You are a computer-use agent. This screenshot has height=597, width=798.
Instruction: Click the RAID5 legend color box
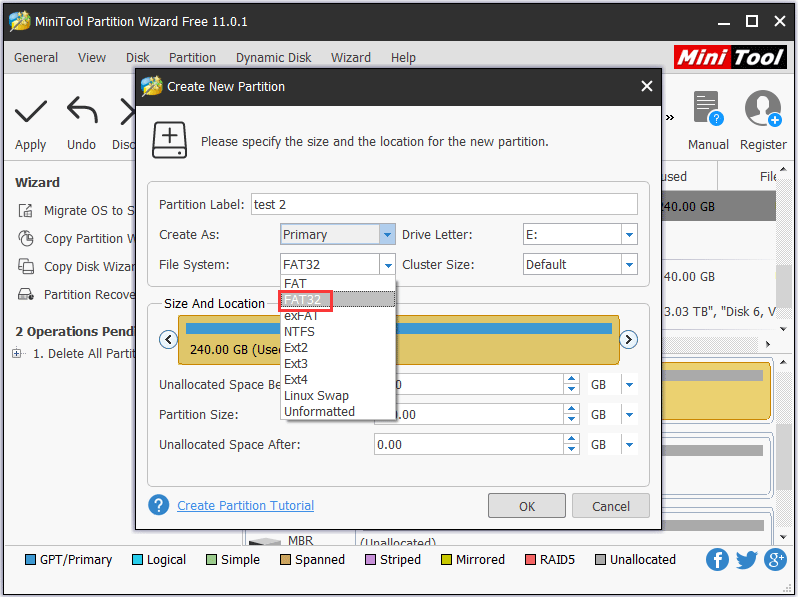point(530,559)
